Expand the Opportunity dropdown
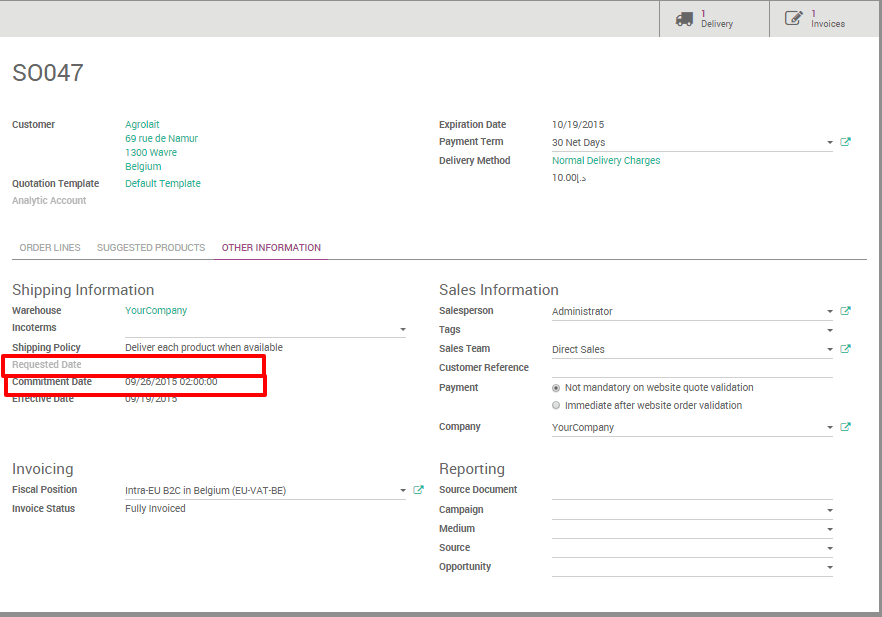 829,566
